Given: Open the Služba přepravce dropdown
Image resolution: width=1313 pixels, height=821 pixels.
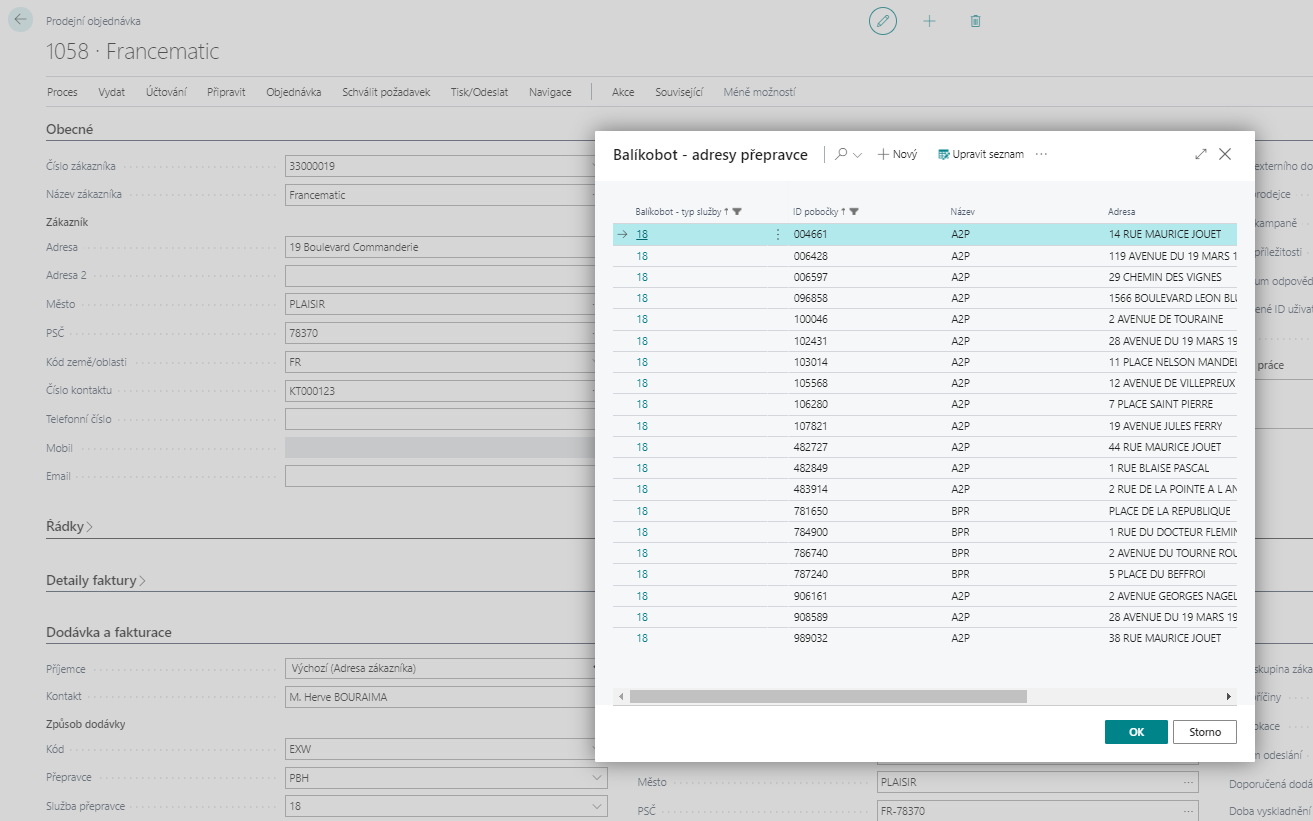Looking at the screenshot, I should pyautogui.click(x=598, y=806).
